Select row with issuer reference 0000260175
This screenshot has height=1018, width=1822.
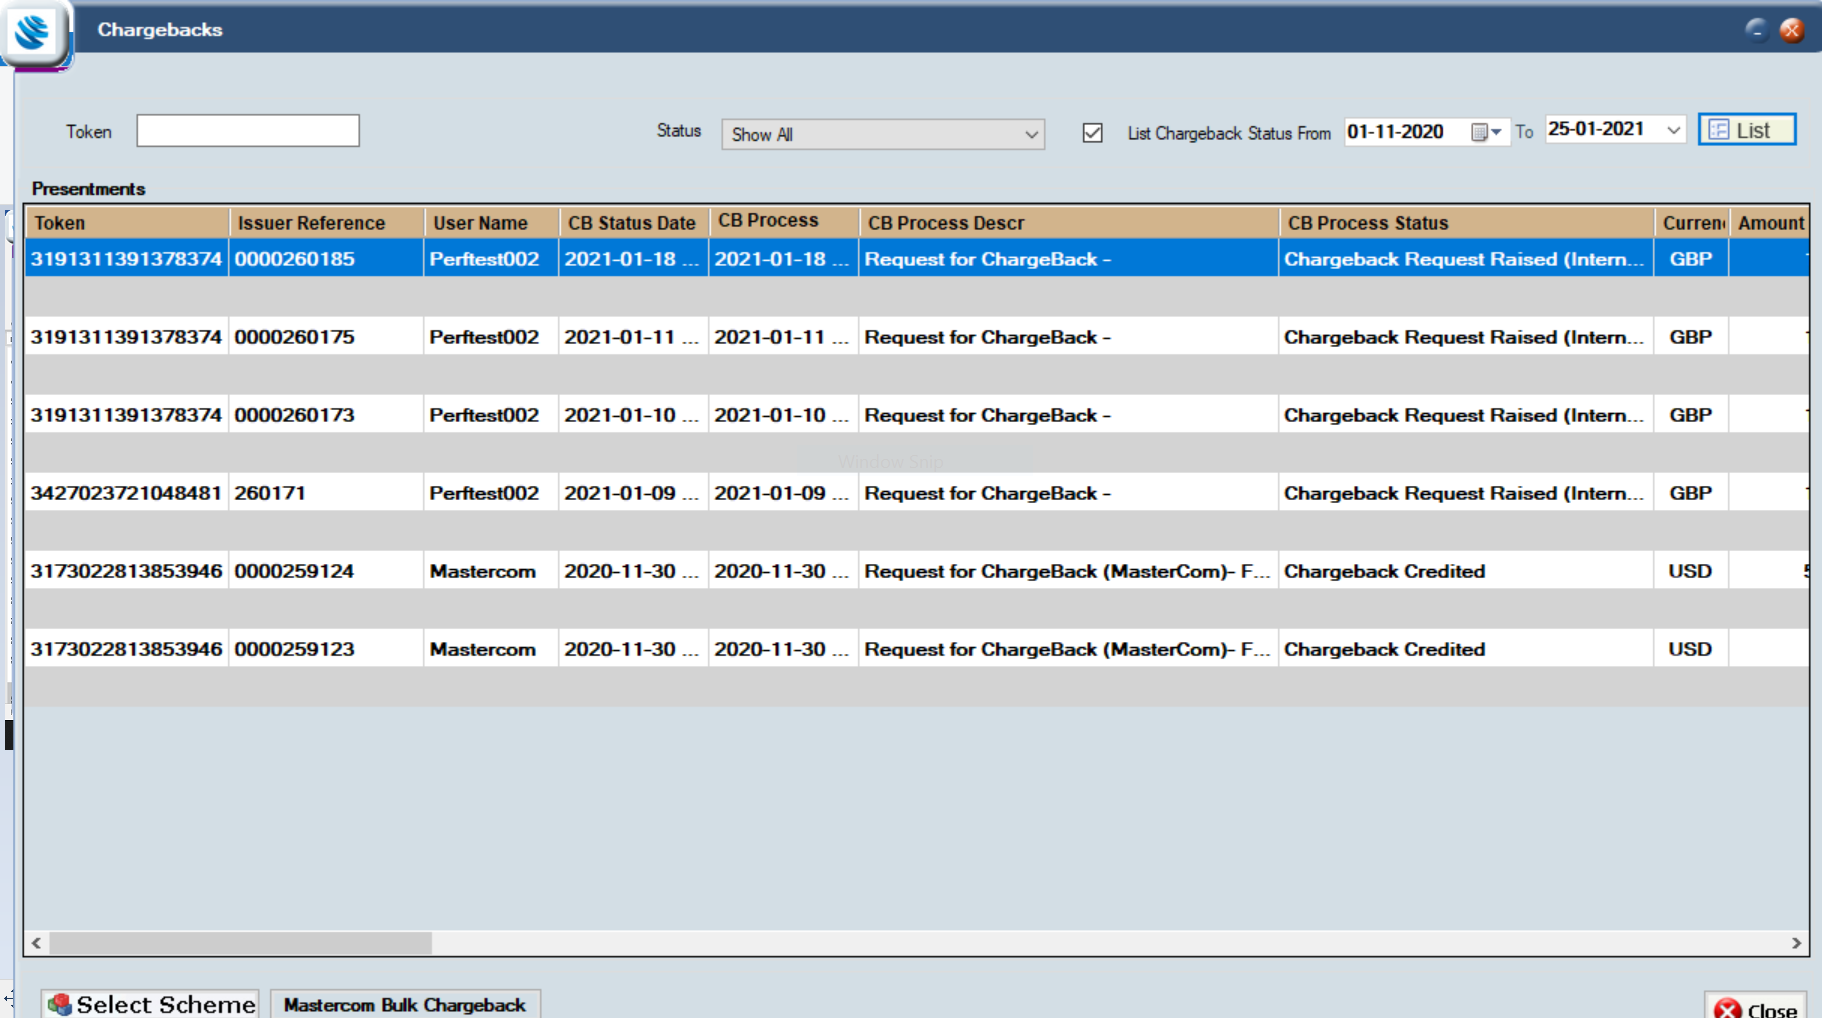917,337
